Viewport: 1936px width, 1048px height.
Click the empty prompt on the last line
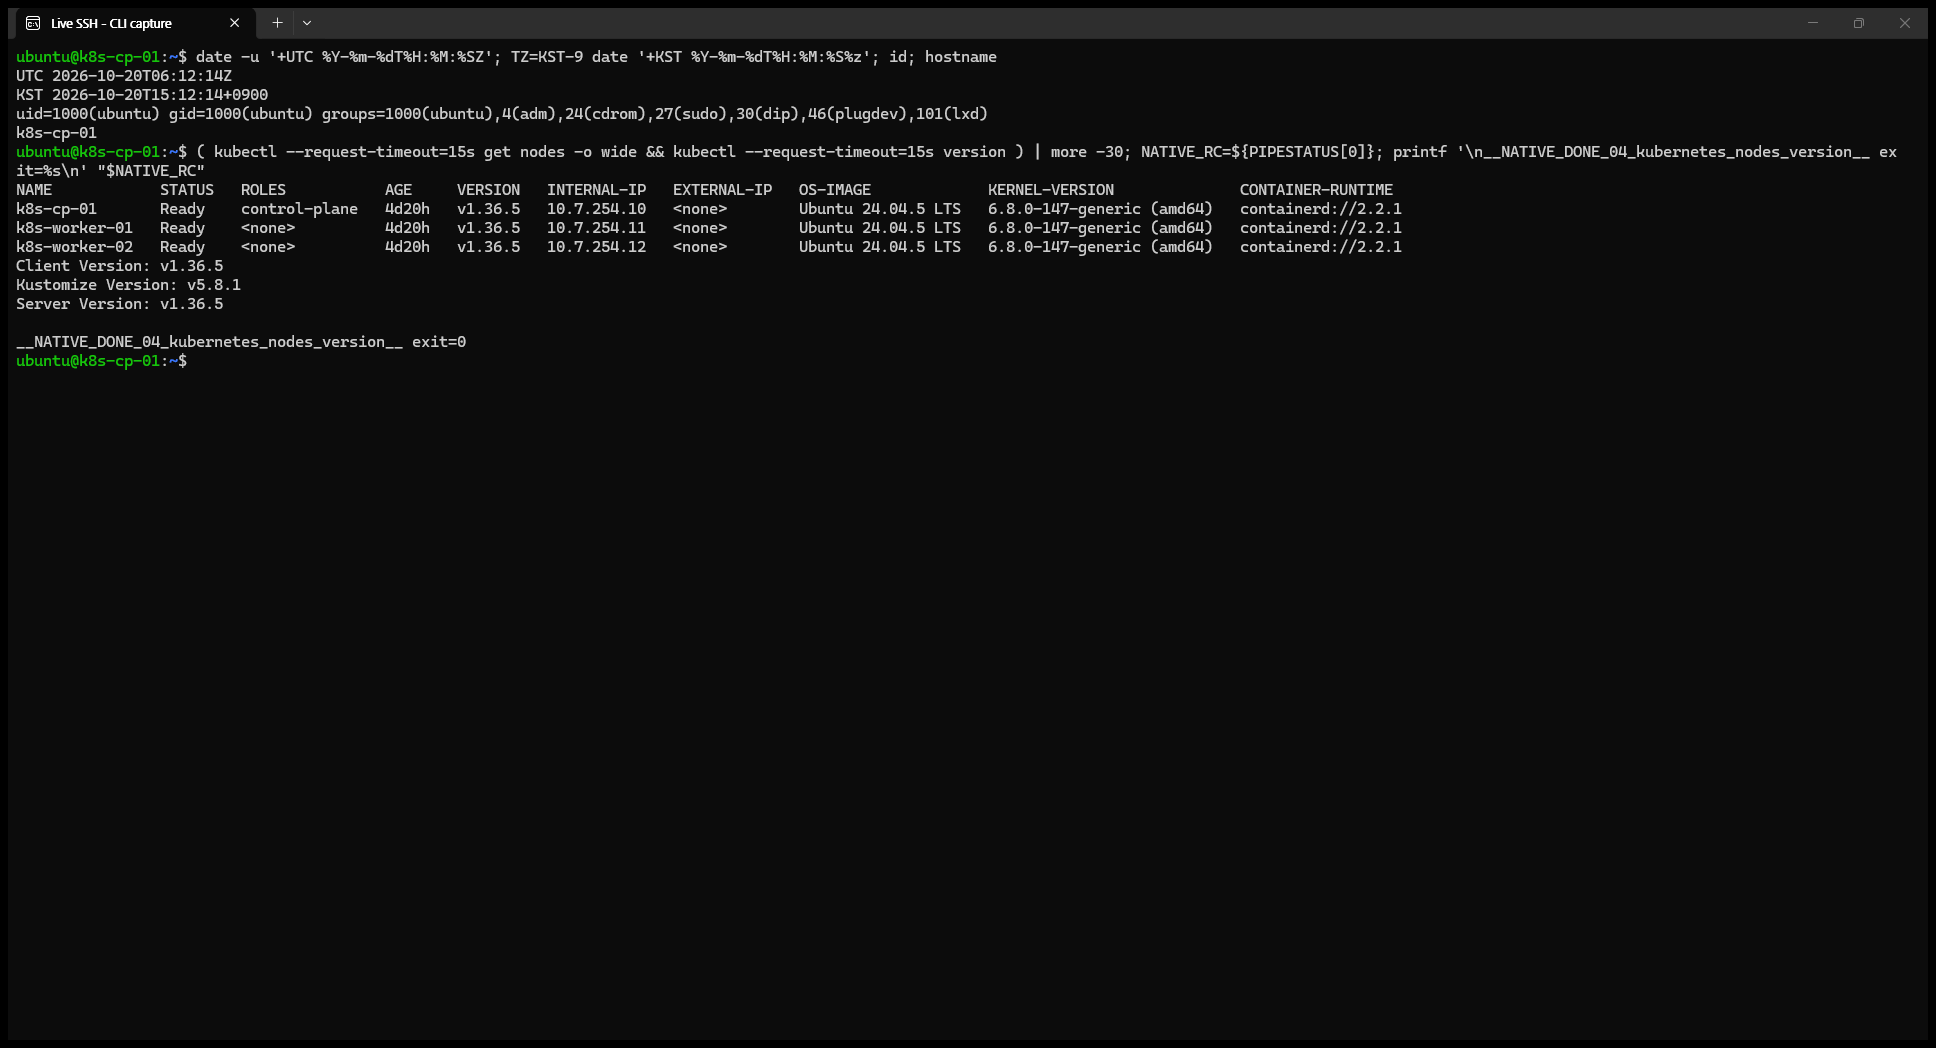pyautogui.click(x=101, y=361)
